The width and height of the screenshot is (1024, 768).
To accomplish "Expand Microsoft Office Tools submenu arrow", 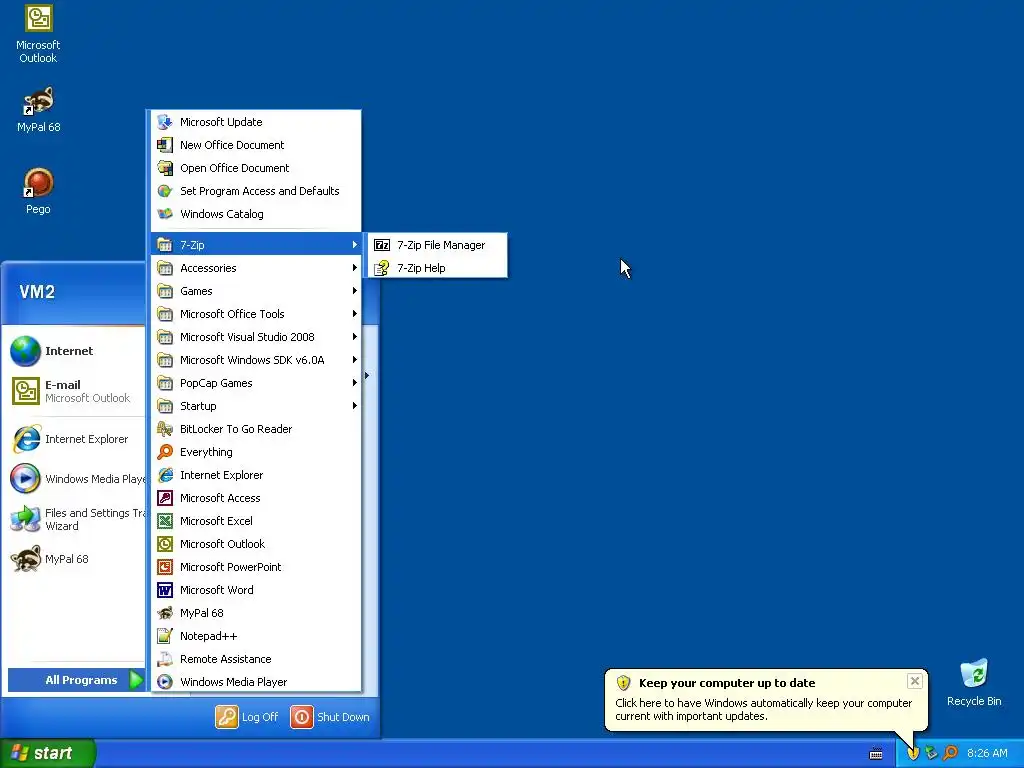I will click(x=355, y=314).
